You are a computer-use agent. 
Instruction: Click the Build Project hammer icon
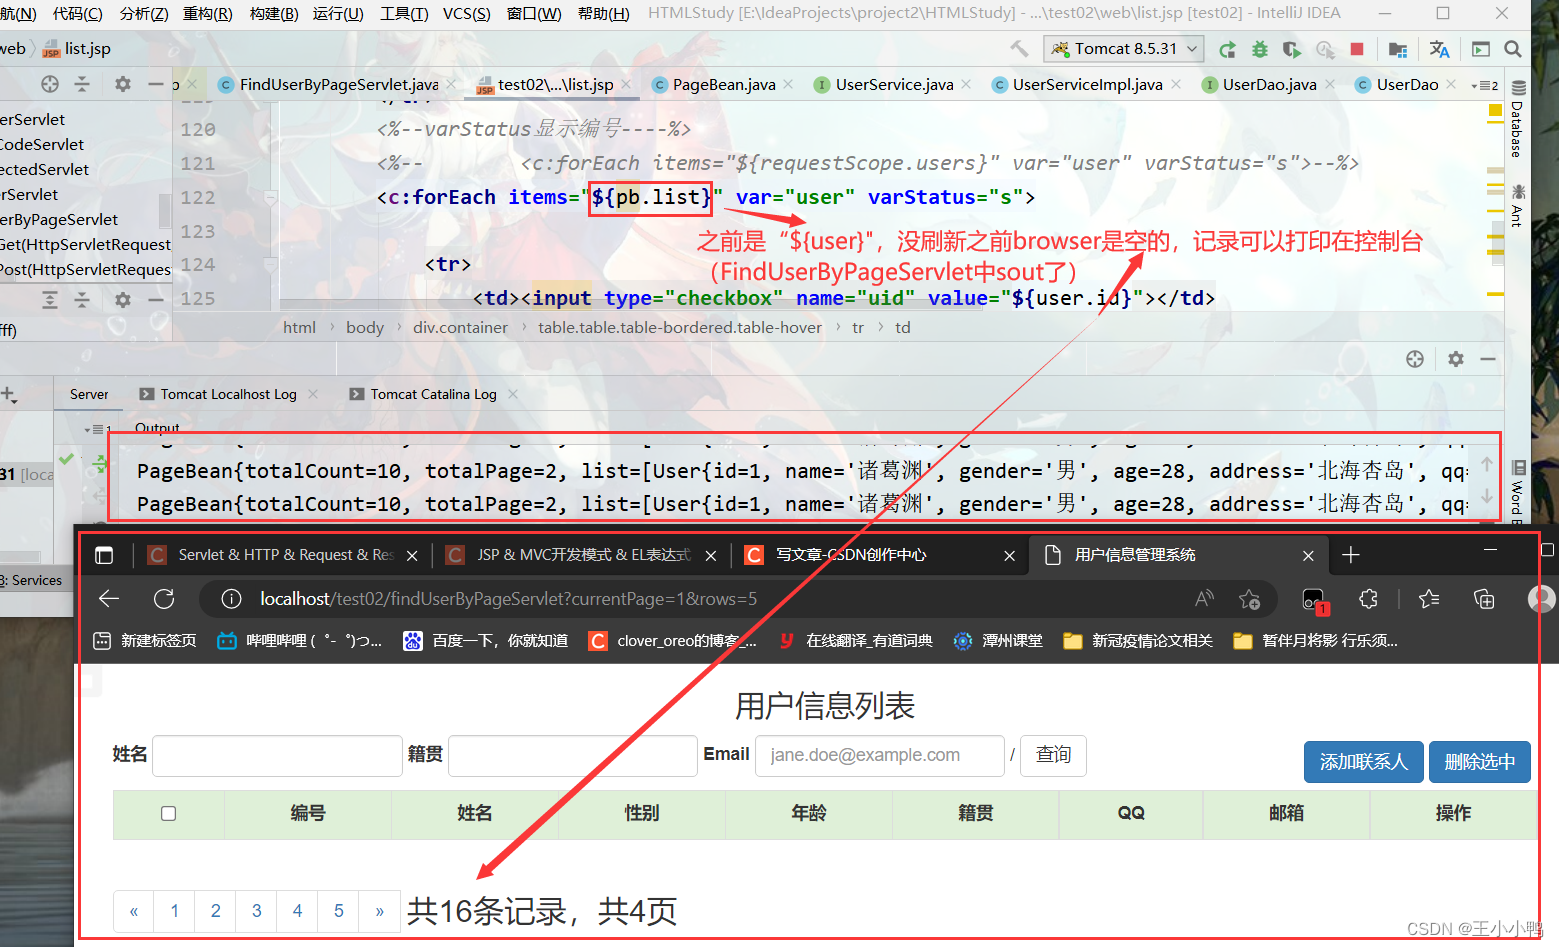point(1019,48)
